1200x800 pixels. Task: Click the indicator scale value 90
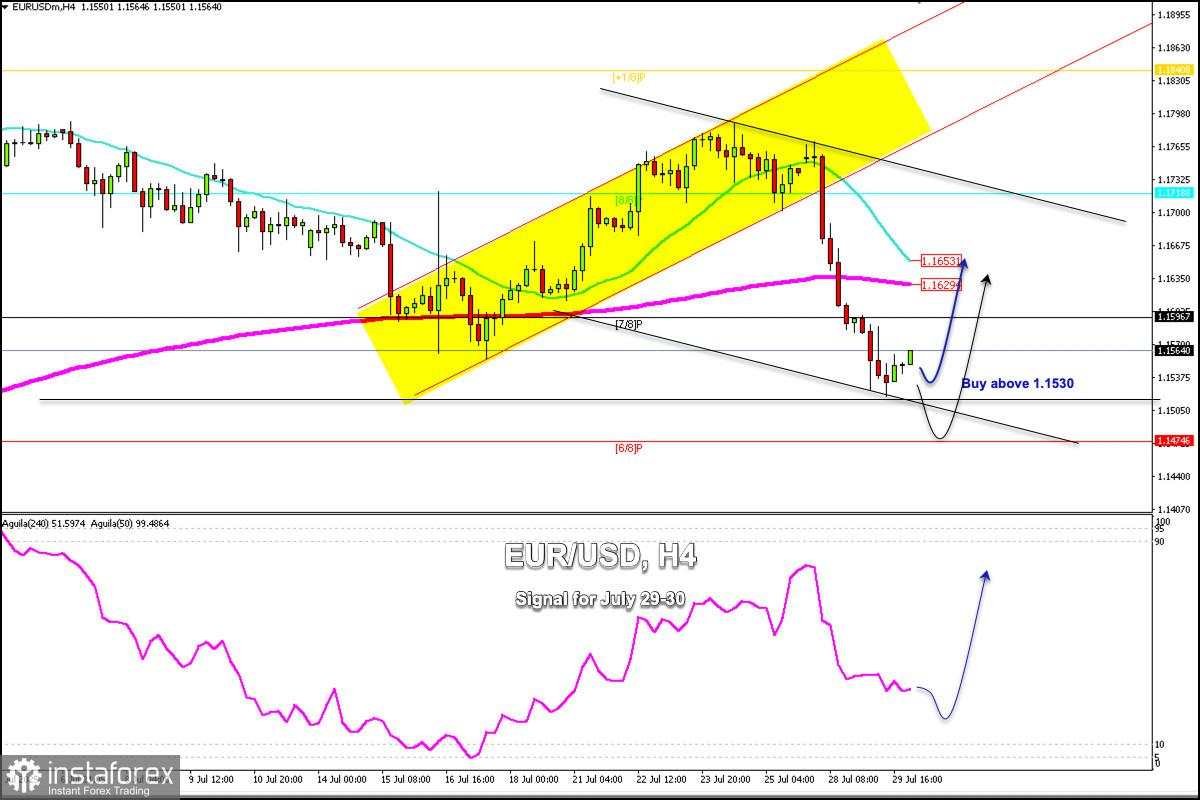pyautogui.click(x=1160, y=541)
